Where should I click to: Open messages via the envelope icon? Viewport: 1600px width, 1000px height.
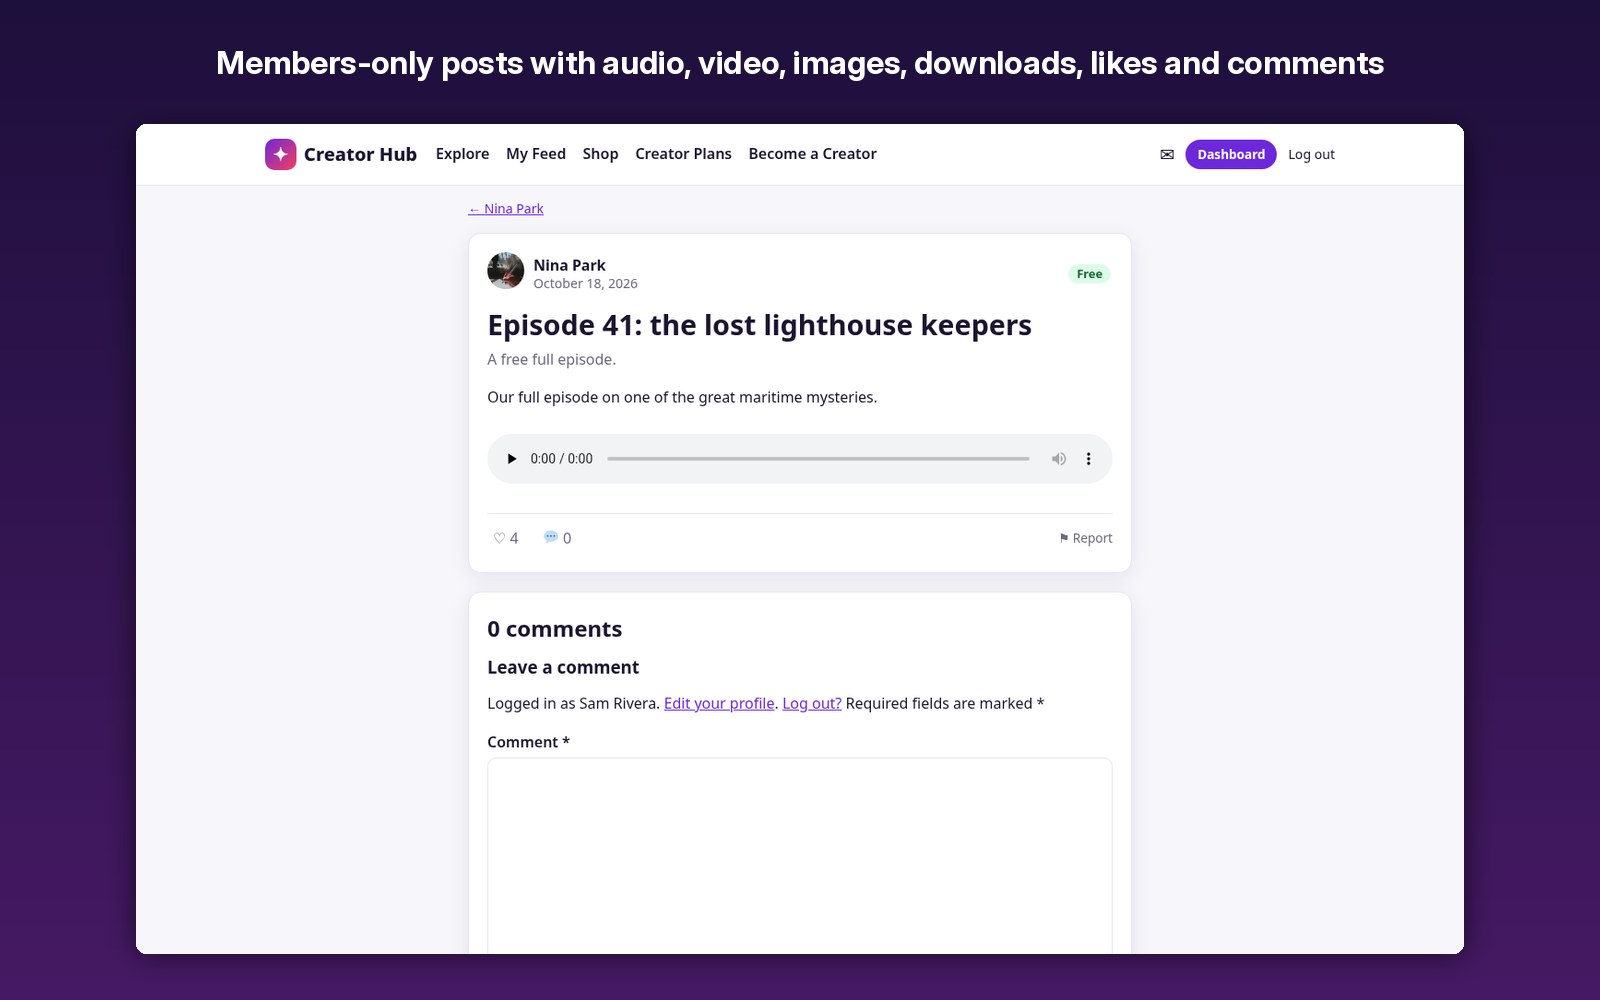click(1166, 154)
